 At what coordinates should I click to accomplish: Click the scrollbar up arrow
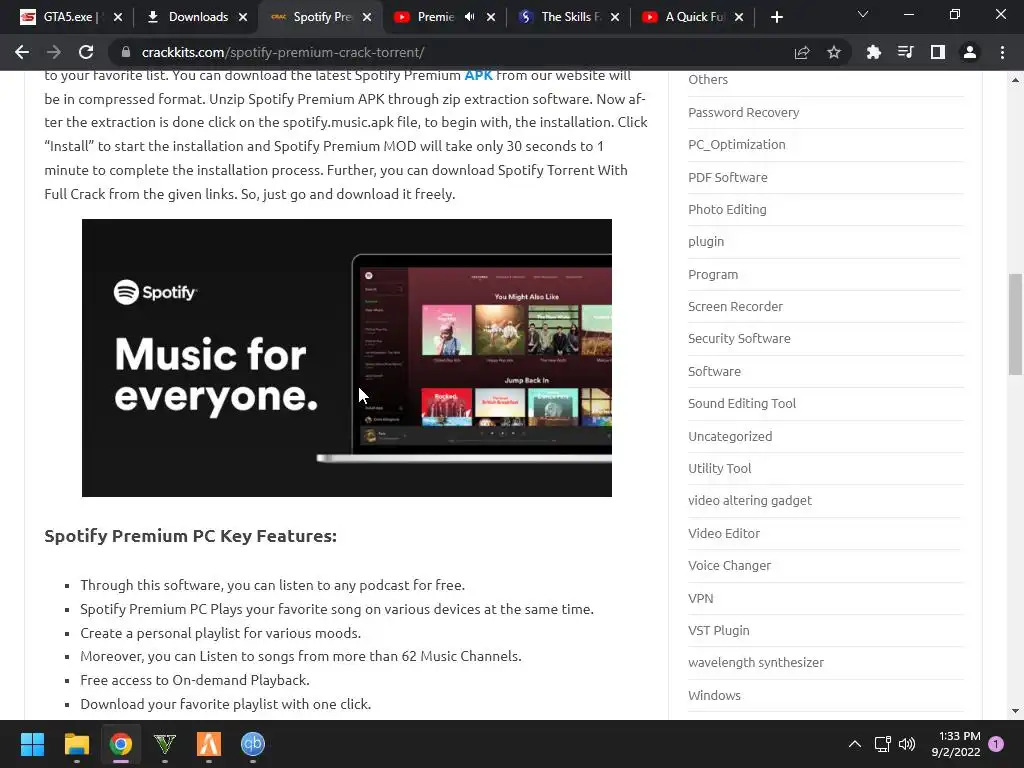(1015, 80)
